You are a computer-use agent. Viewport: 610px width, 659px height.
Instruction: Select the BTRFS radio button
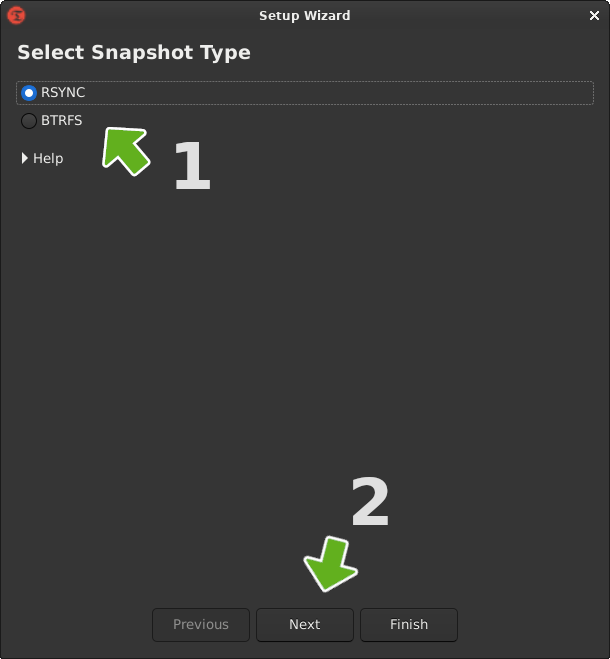pos(29,121)
